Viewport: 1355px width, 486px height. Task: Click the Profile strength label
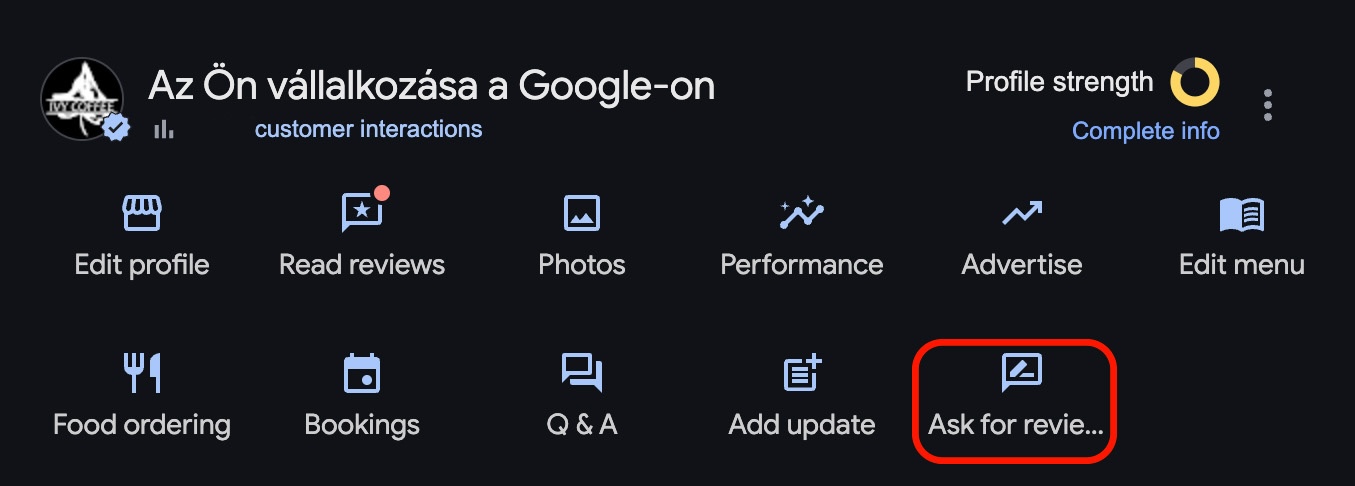point(1059,82)
